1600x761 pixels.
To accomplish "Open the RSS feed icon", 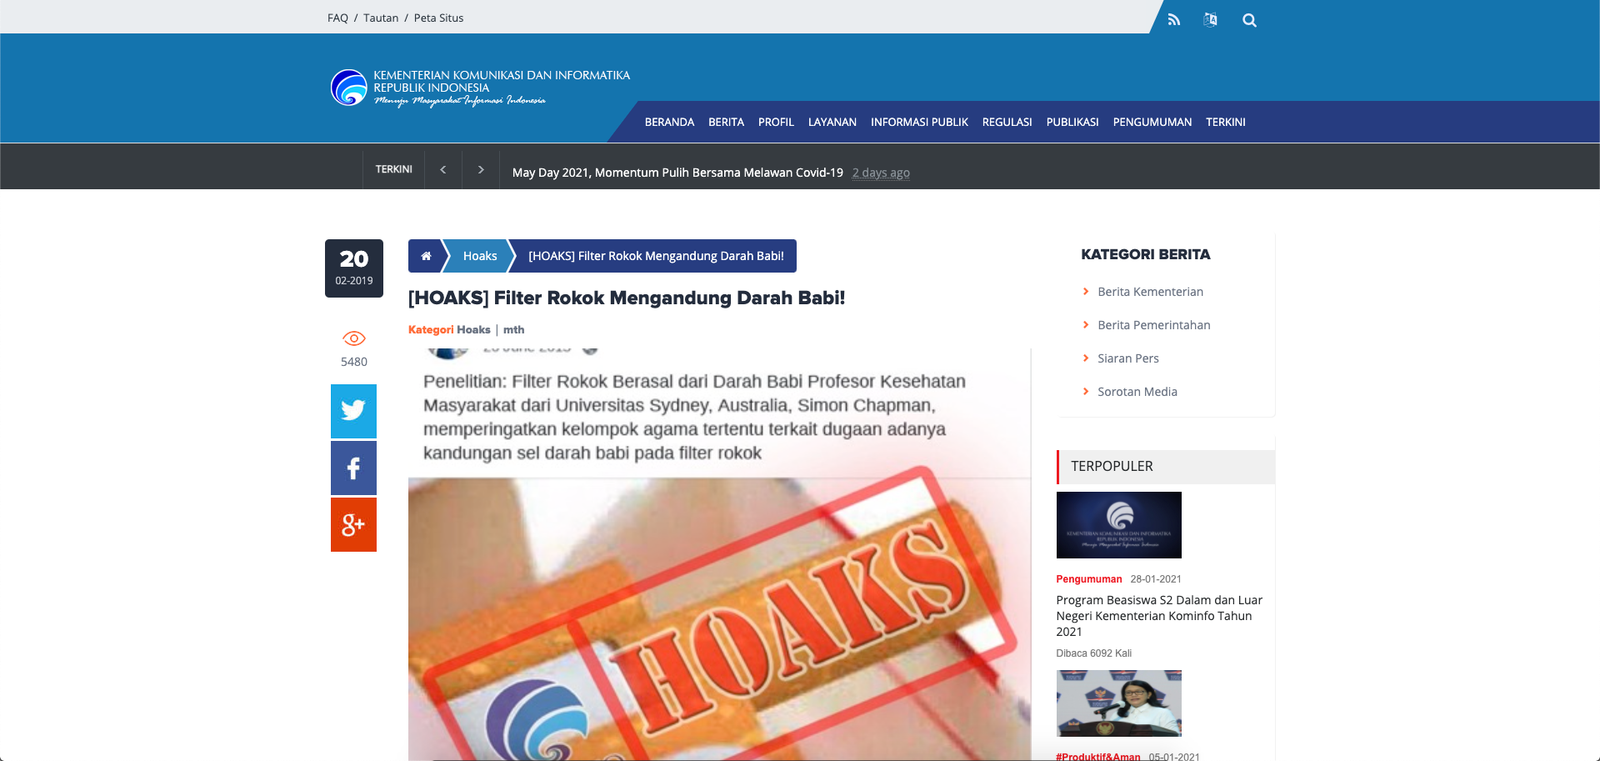I will (1174, 19).
